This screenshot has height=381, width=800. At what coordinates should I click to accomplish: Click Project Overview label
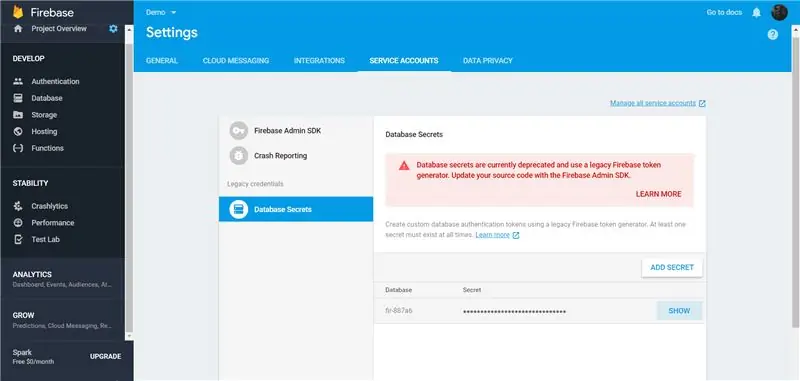59,29
